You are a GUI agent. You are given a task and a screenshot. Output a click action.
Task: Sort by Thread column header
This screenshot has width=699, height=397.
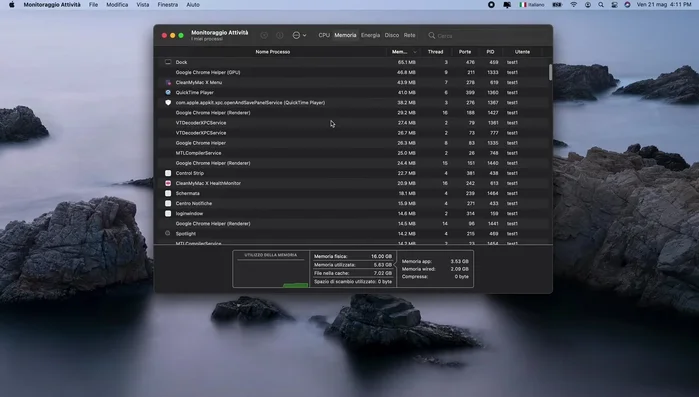(436, 52)
